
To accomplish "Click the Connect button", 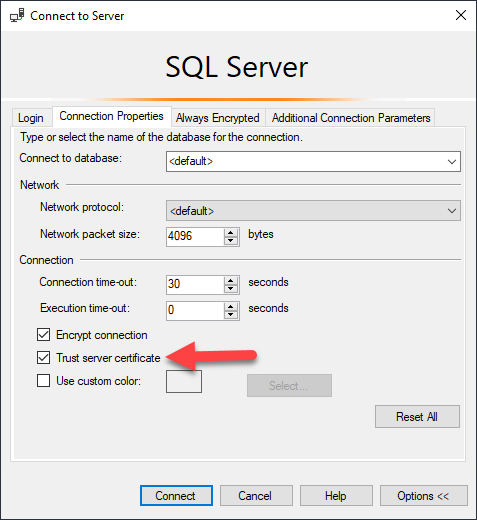I will click(x=176, y=496).
